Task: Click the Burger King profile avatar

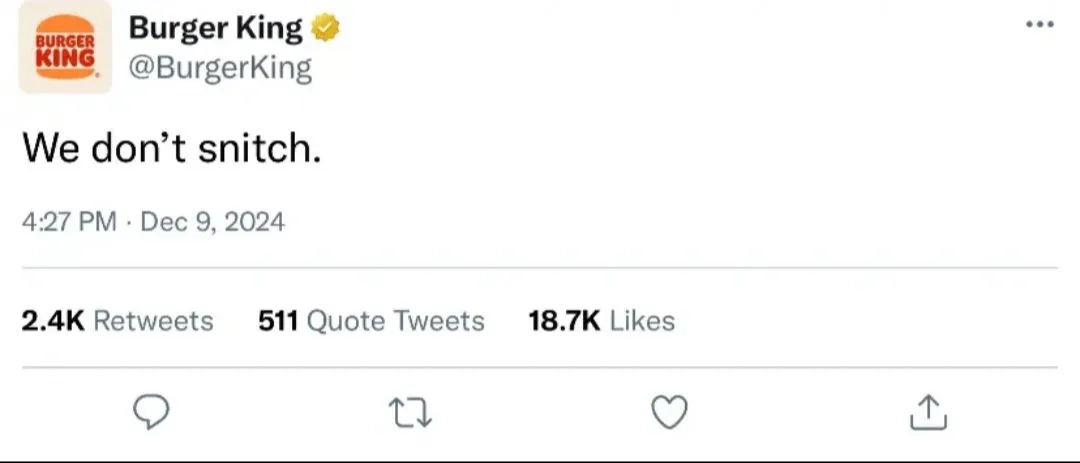Action: pos(65,48)
